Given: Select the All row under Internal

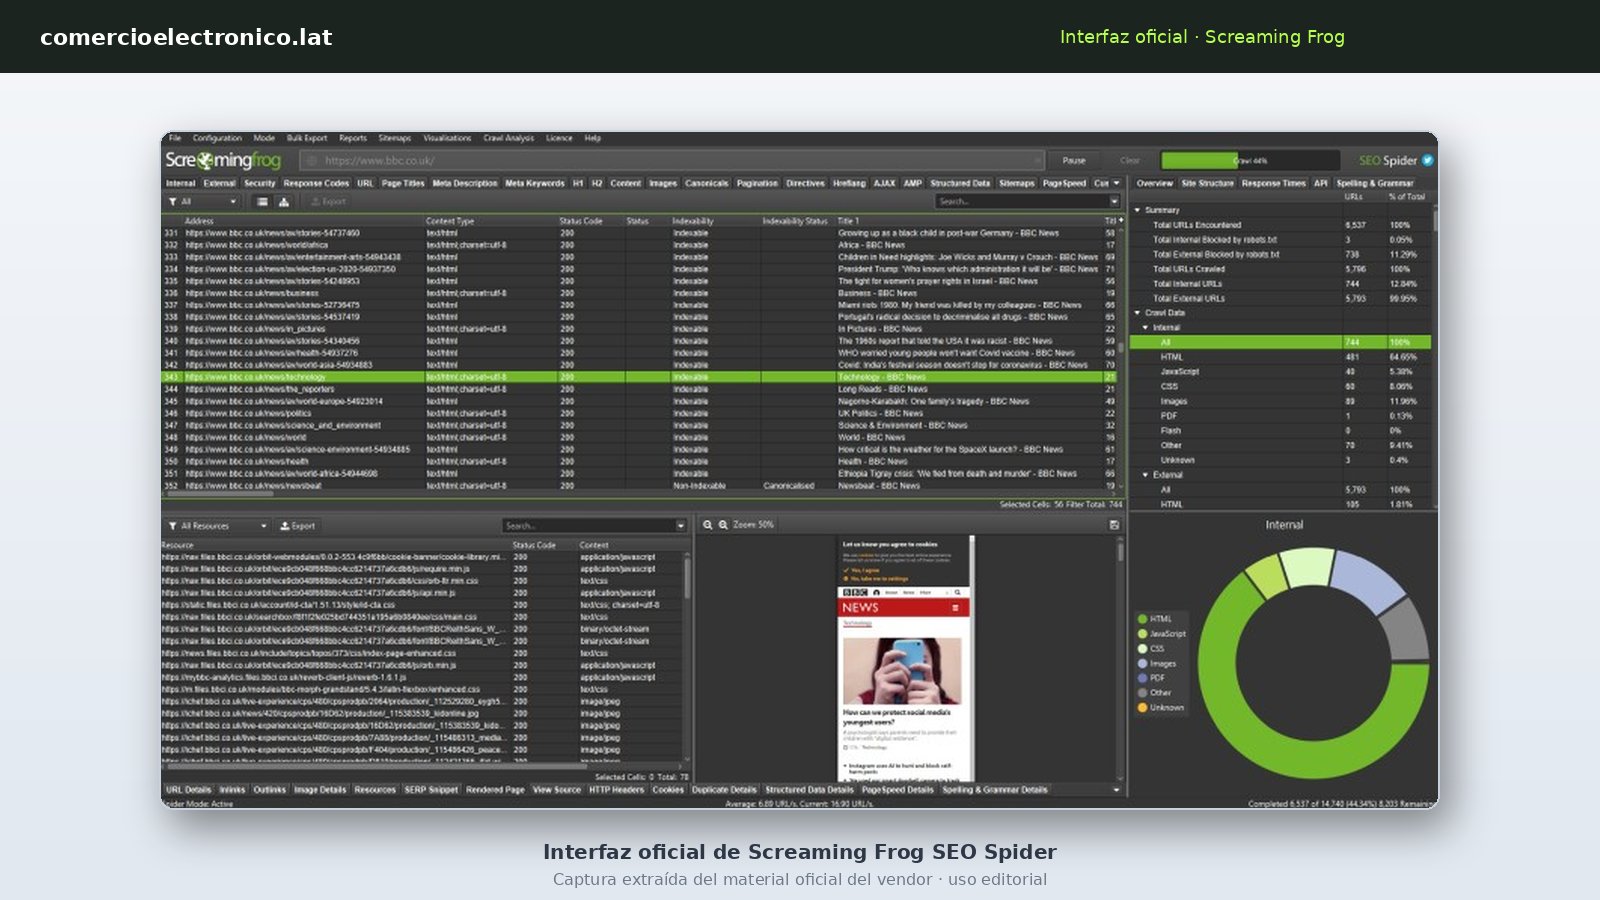Looking at the screenshot, I should pyautogui.click(x=1280, y=342).
